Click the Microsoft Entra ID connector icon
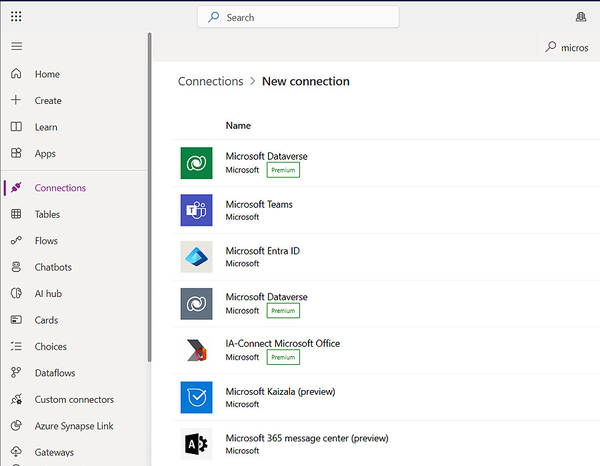This screenshot has height=466, width=600. click(196, 257)
